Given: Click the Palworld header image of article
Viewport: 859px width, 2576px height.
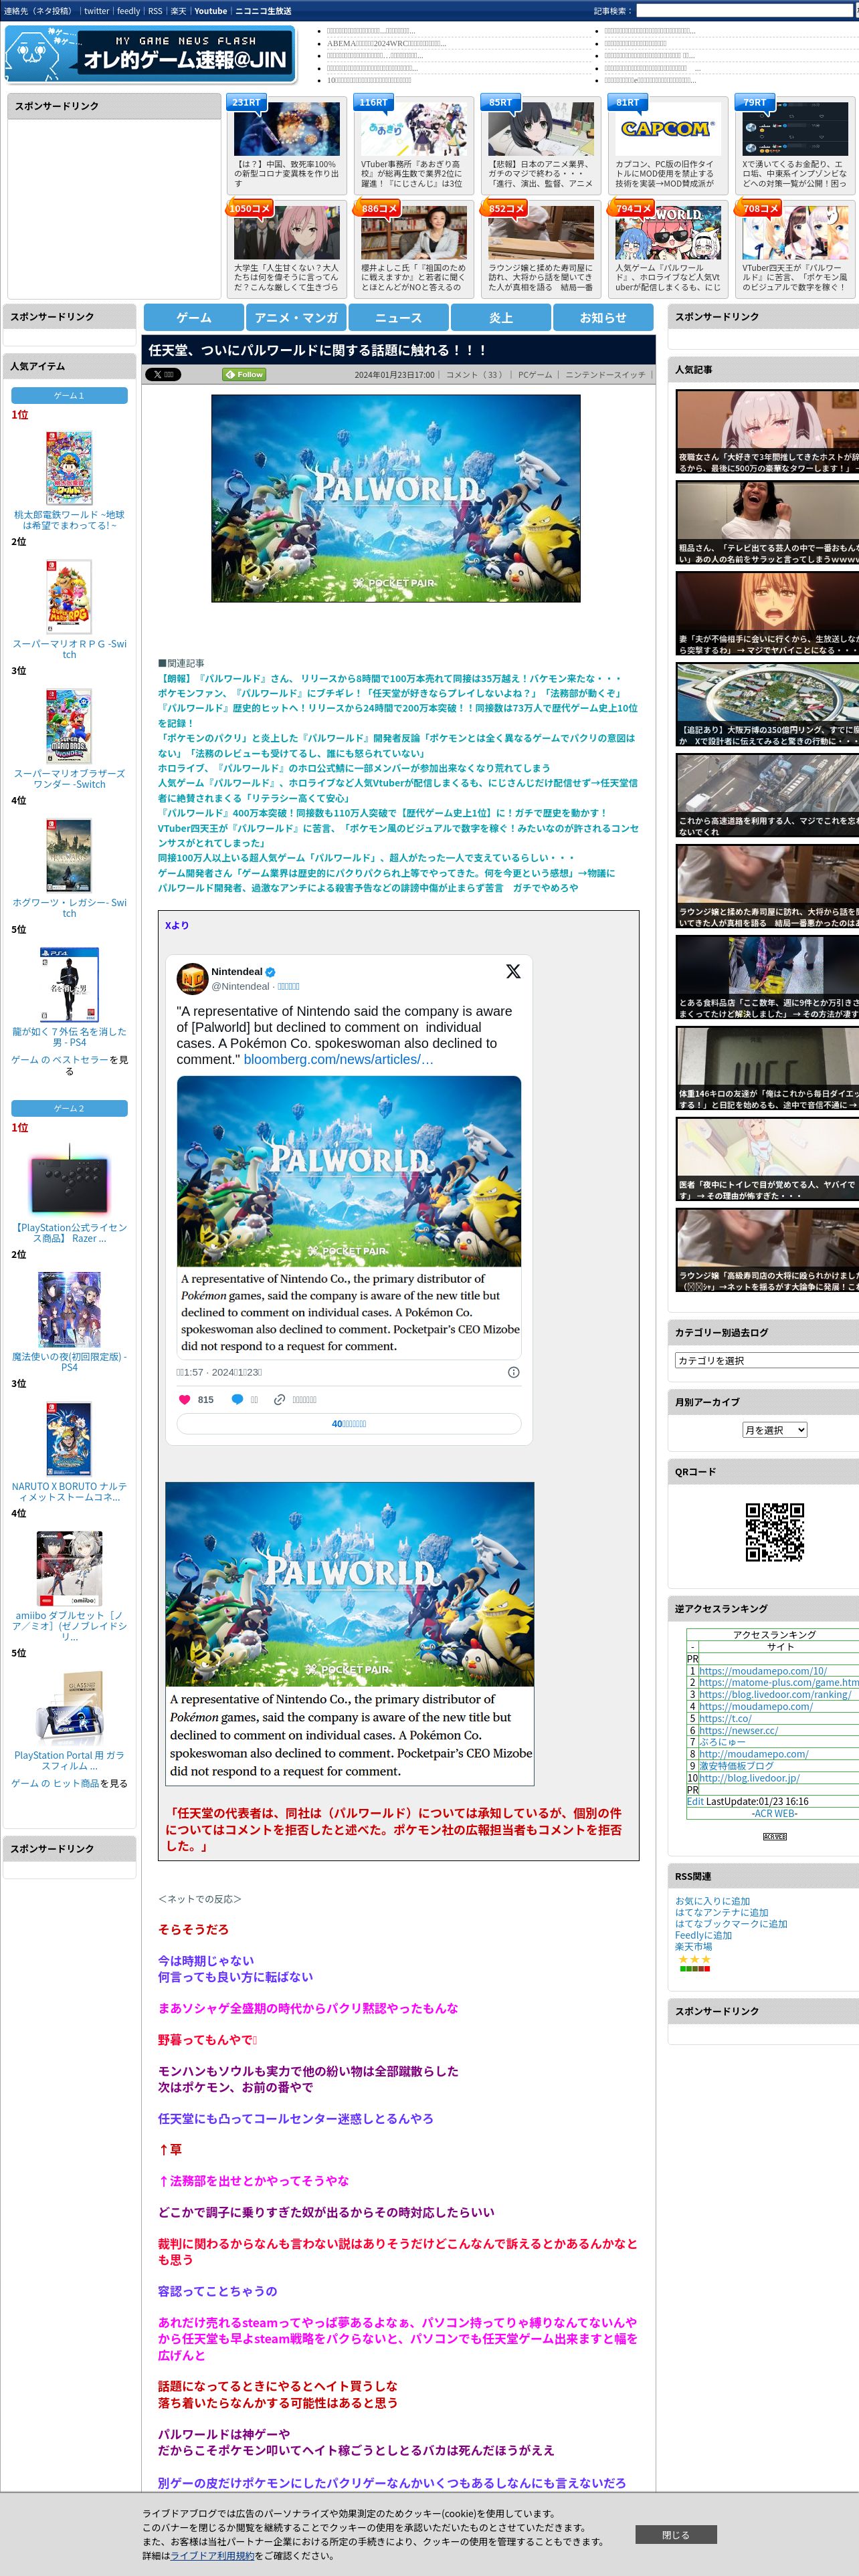Looking at the screenshot, I should (396, 498).
